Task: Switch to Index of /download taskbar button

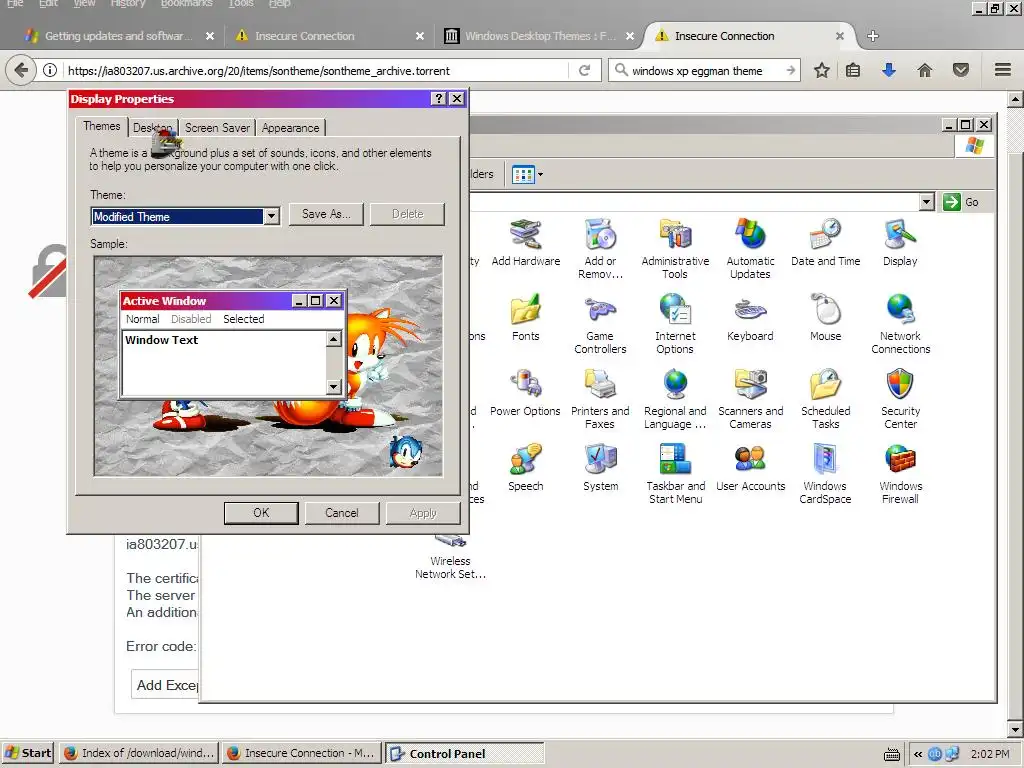Action: click(139, 753)
